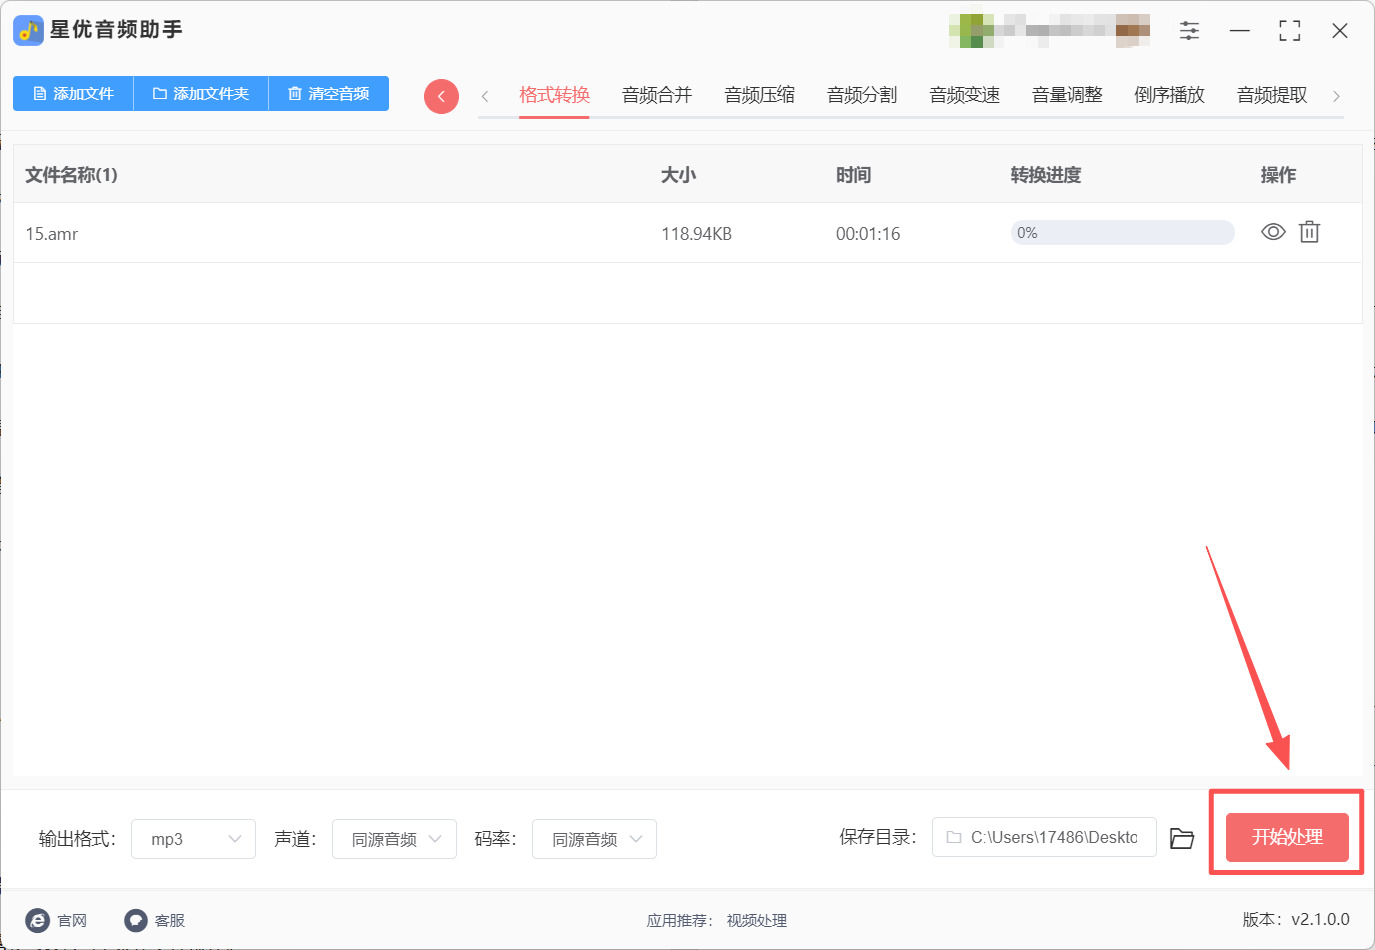Browse save folder with folder icon
The image size is (1375, 950).
1181,838
